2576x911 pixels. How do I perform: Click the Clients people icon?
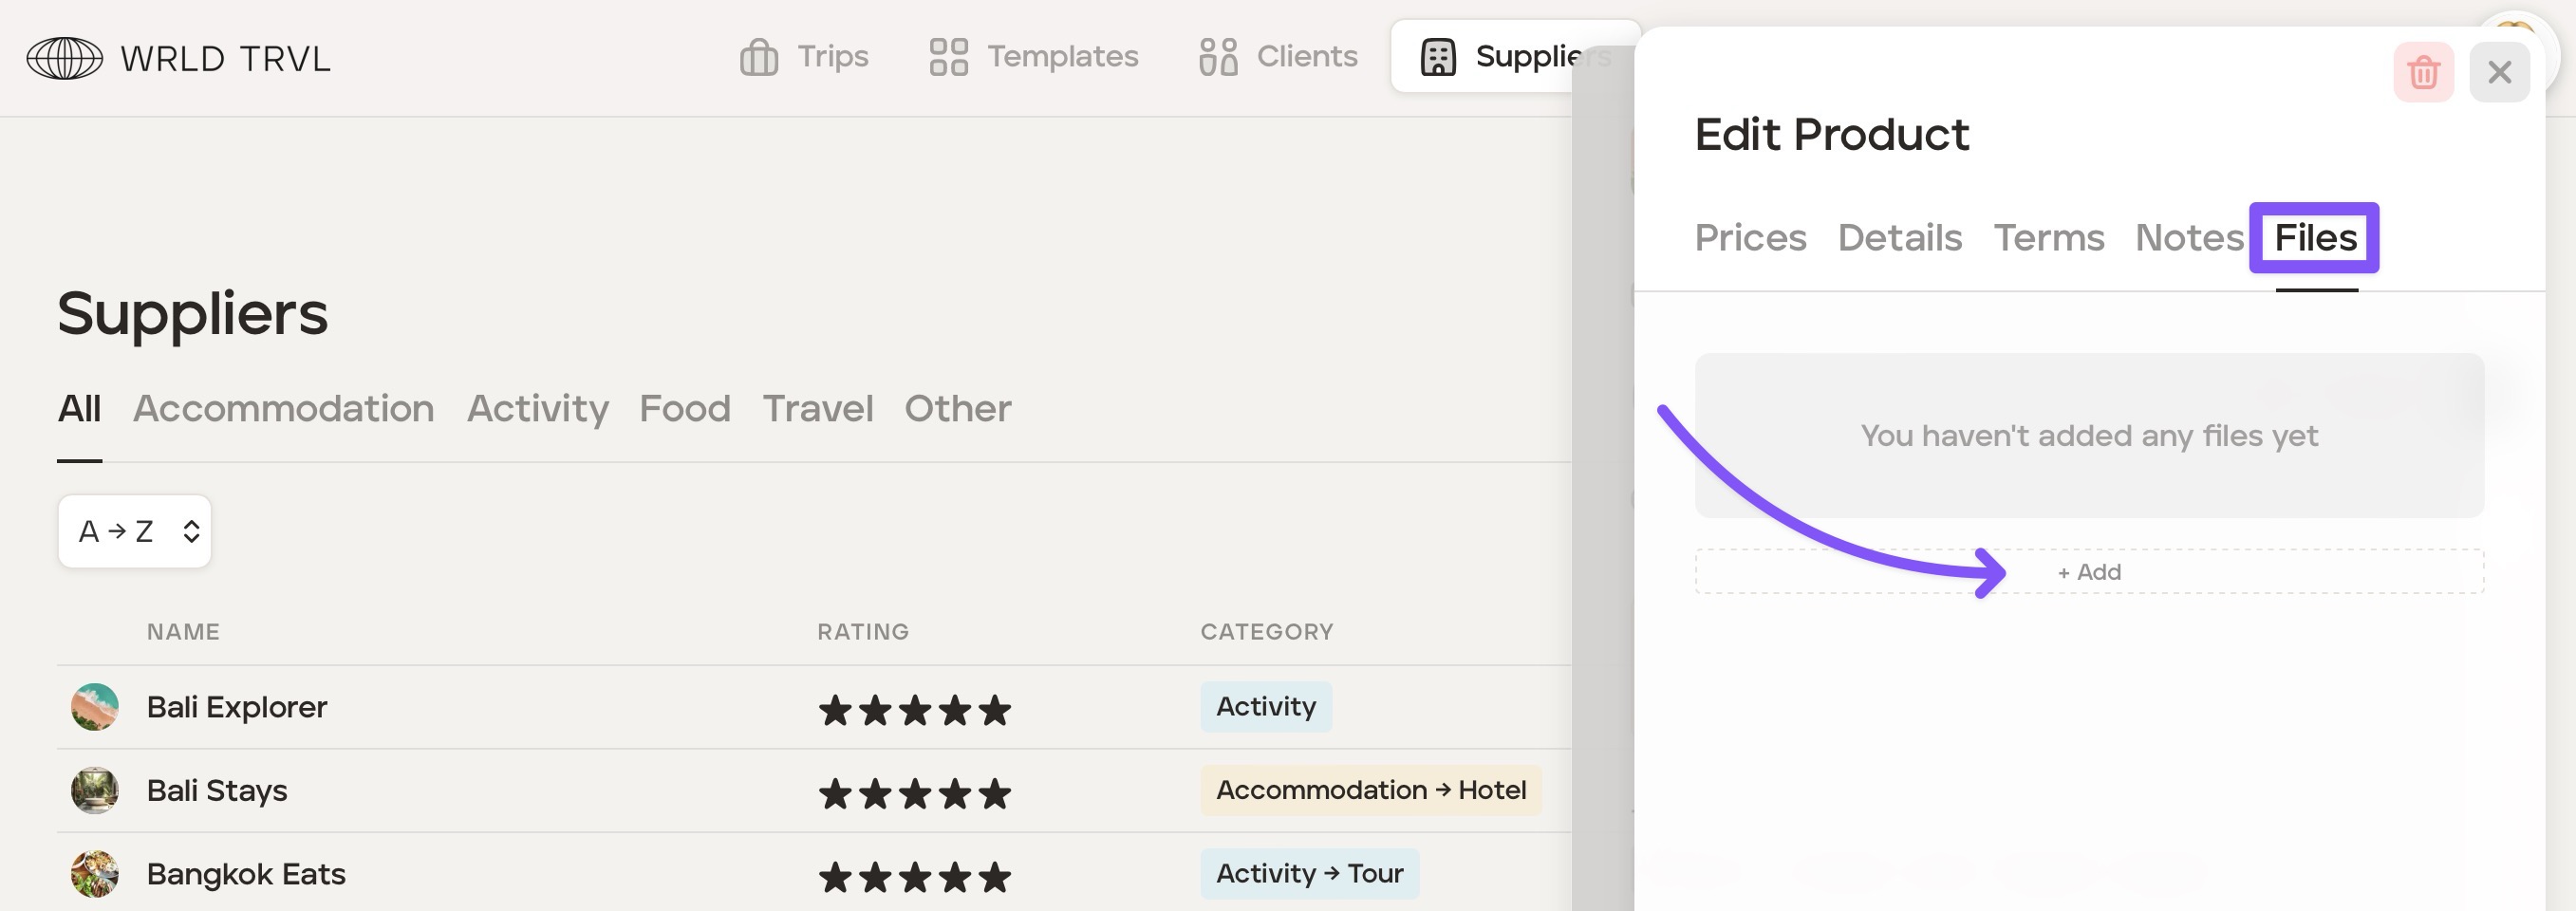(x=1217, y=57)
